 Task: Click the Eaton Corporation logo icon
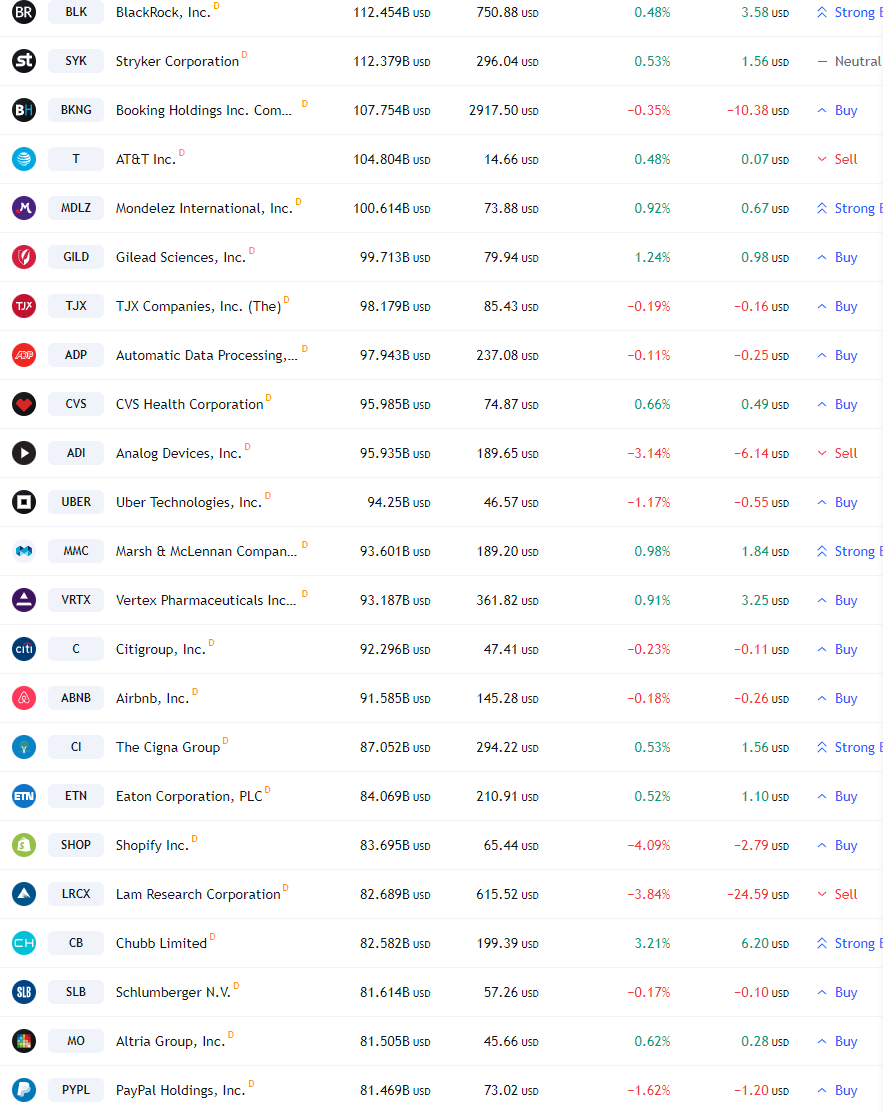(24, 796)
